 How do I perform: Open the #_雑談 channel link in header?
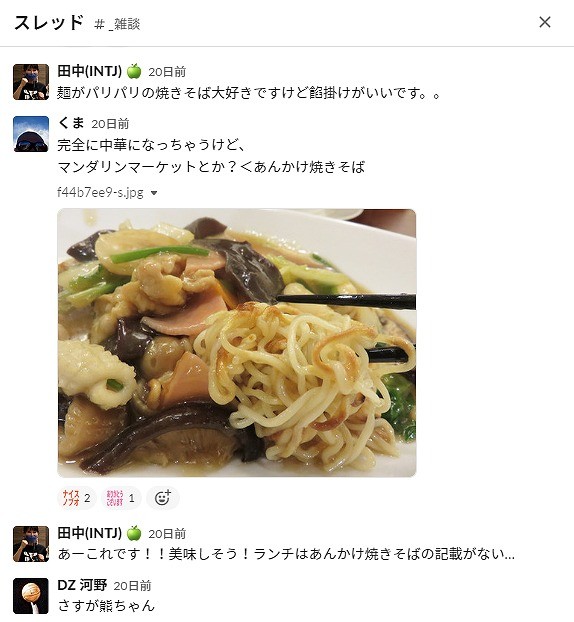pos(117,24)
